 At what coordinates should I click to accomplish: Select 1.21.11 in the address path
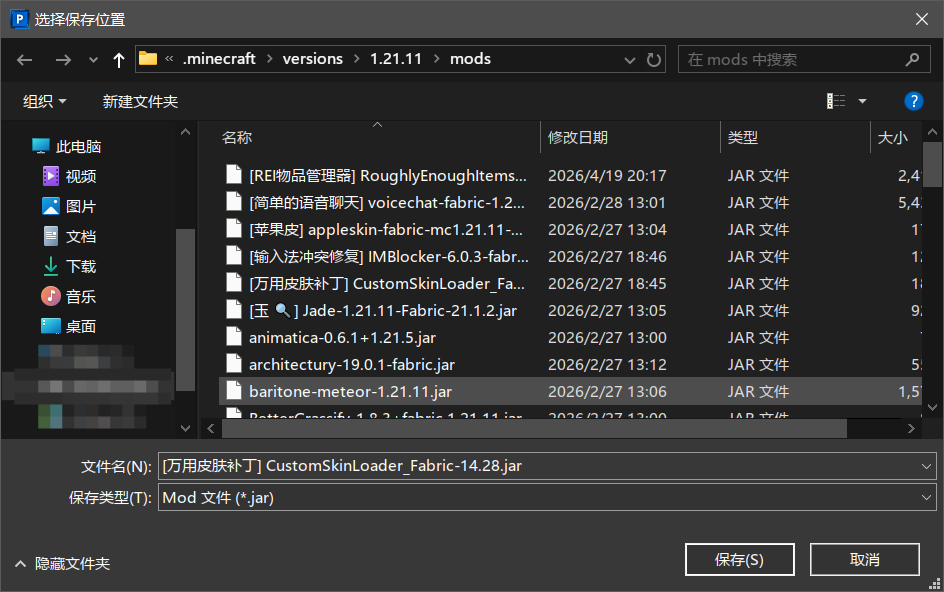click(396, 58)
